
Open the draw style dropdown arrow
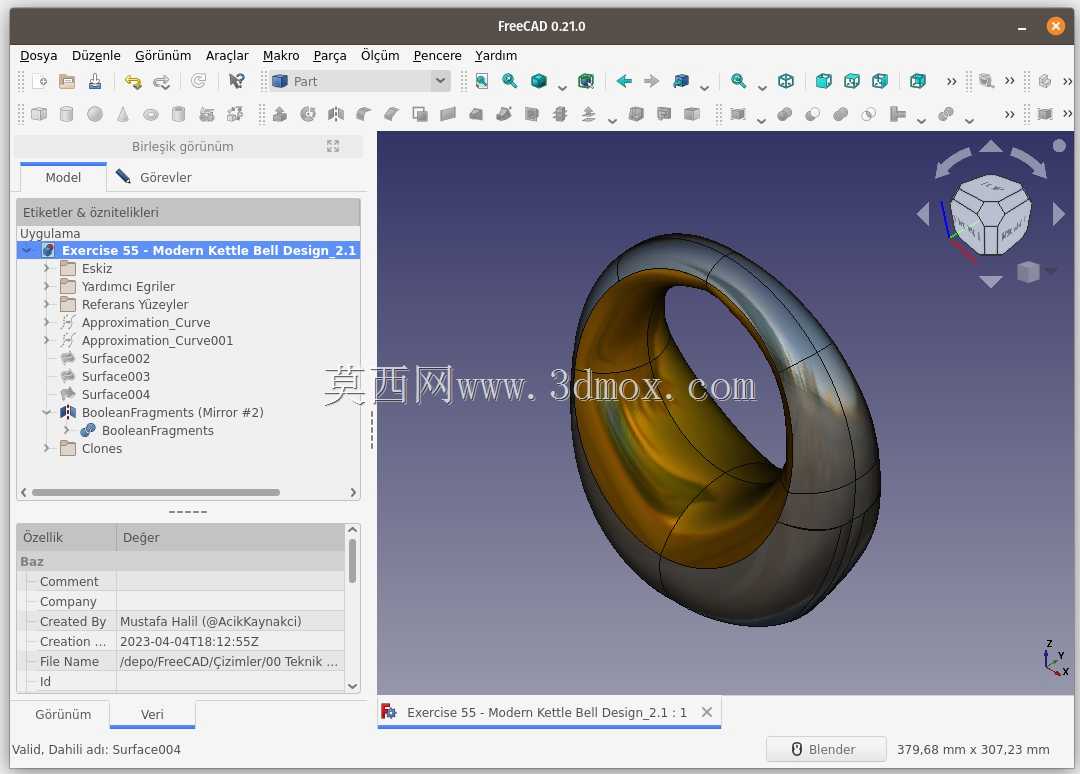(562, 87)
